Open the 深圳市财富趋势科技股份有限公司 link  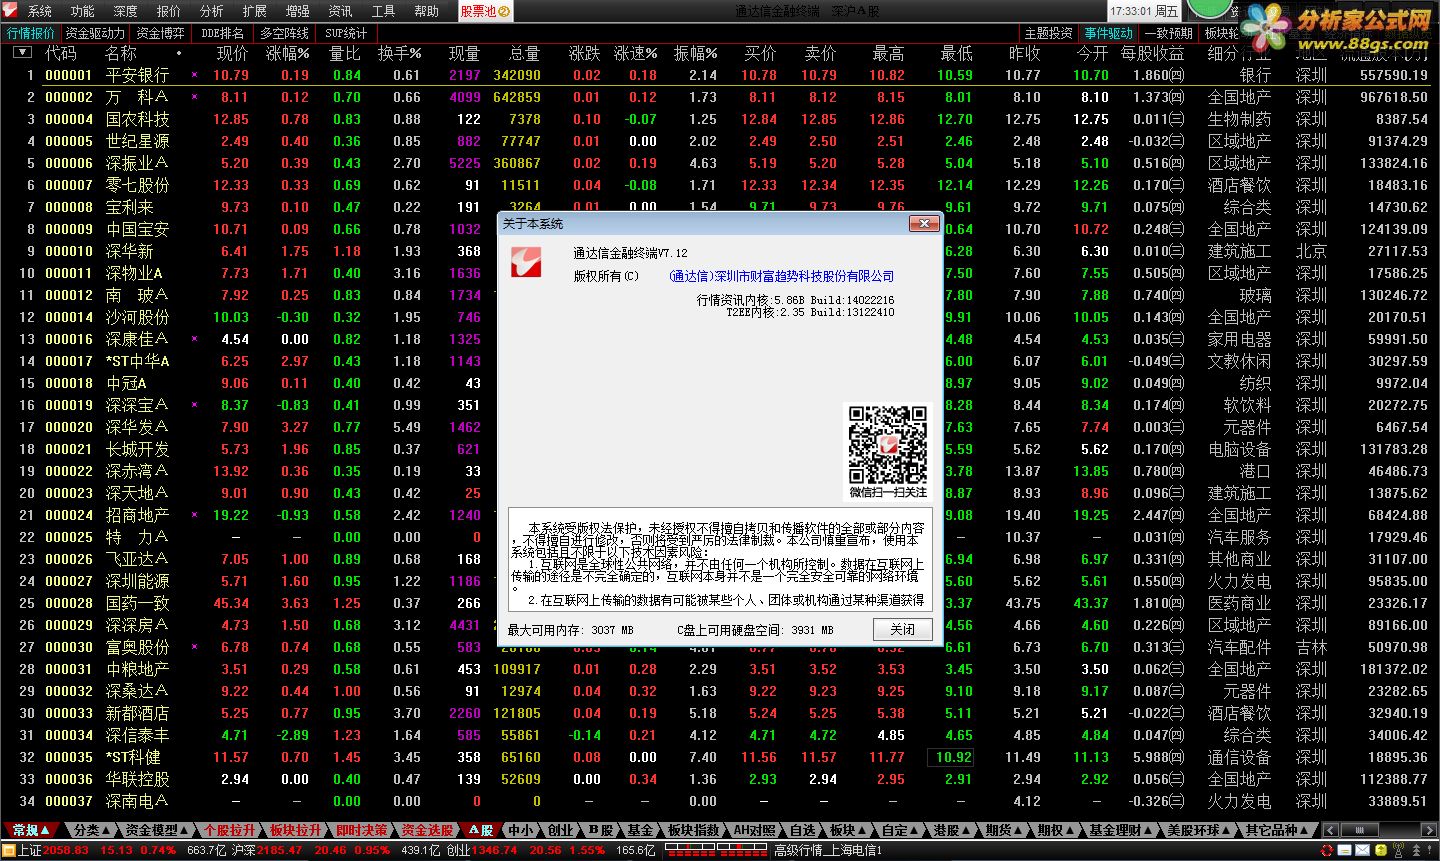[x=781, y=276]
